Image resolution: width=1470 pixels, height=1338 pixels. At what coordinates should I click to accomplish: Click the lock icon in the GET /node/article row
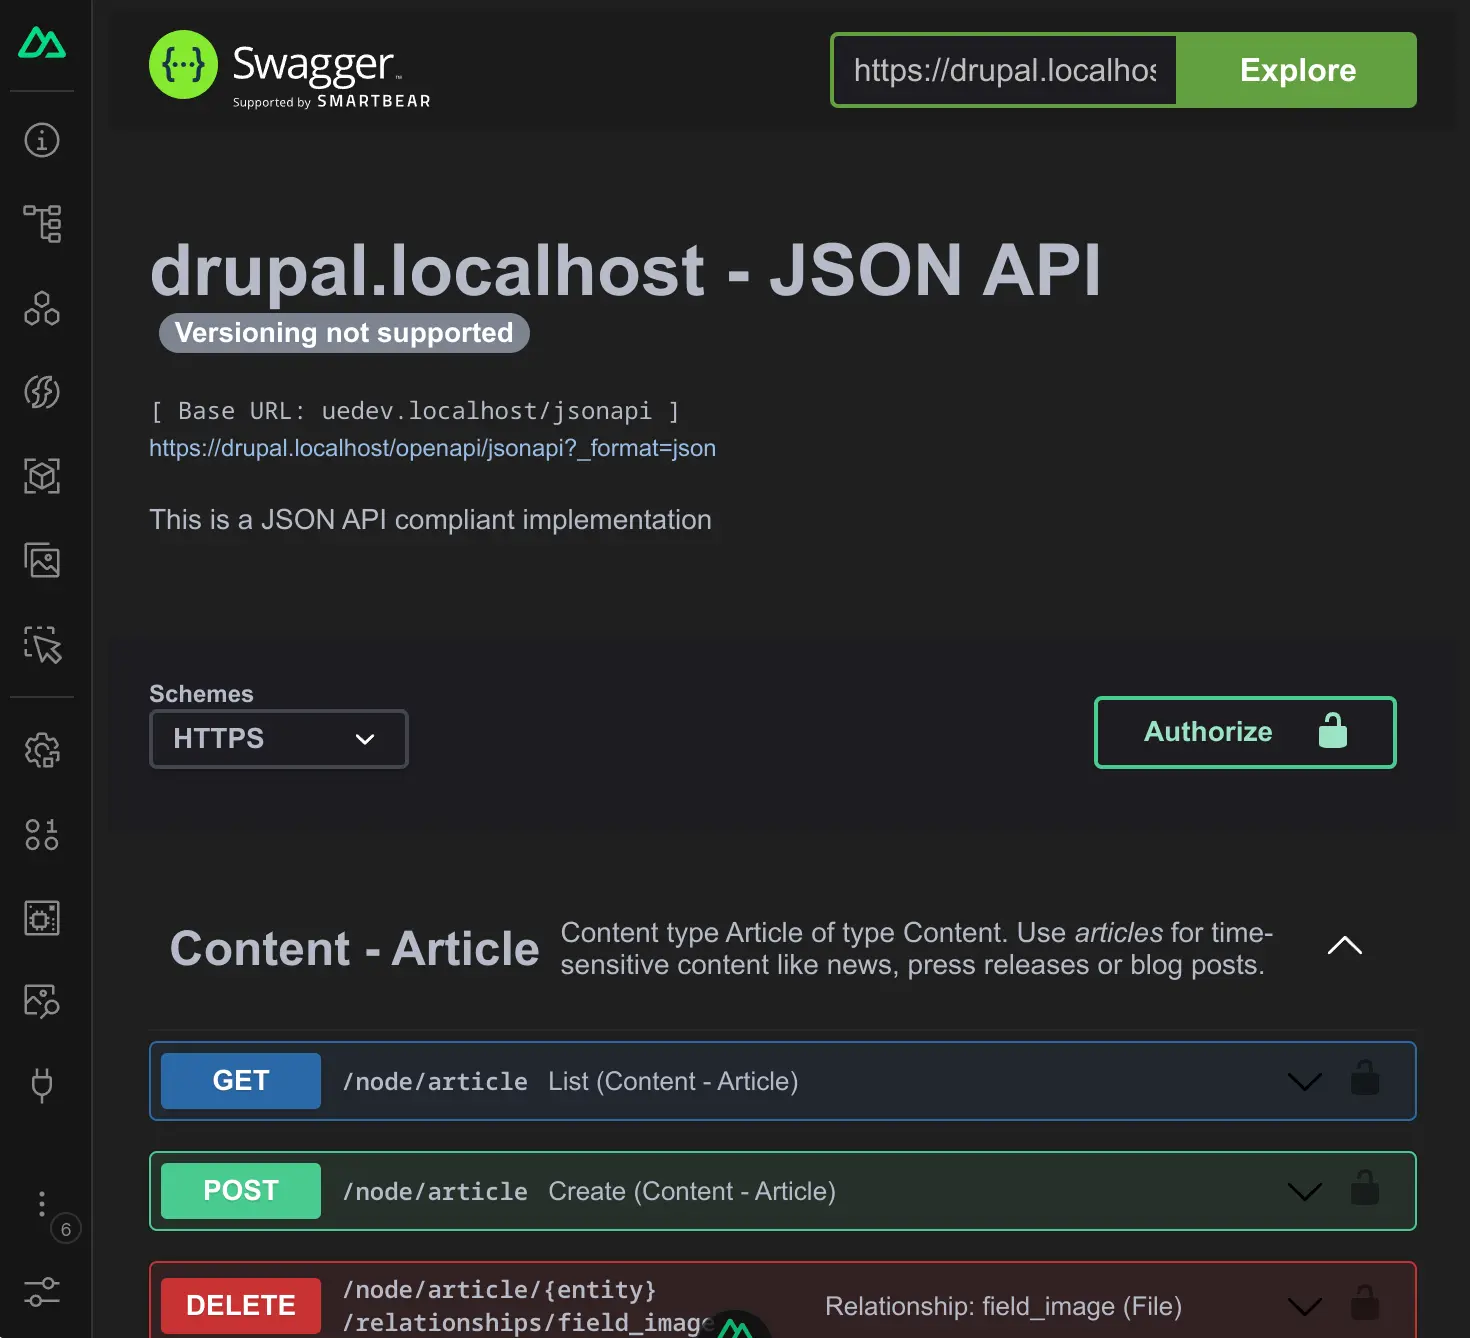(1365, 1079)
